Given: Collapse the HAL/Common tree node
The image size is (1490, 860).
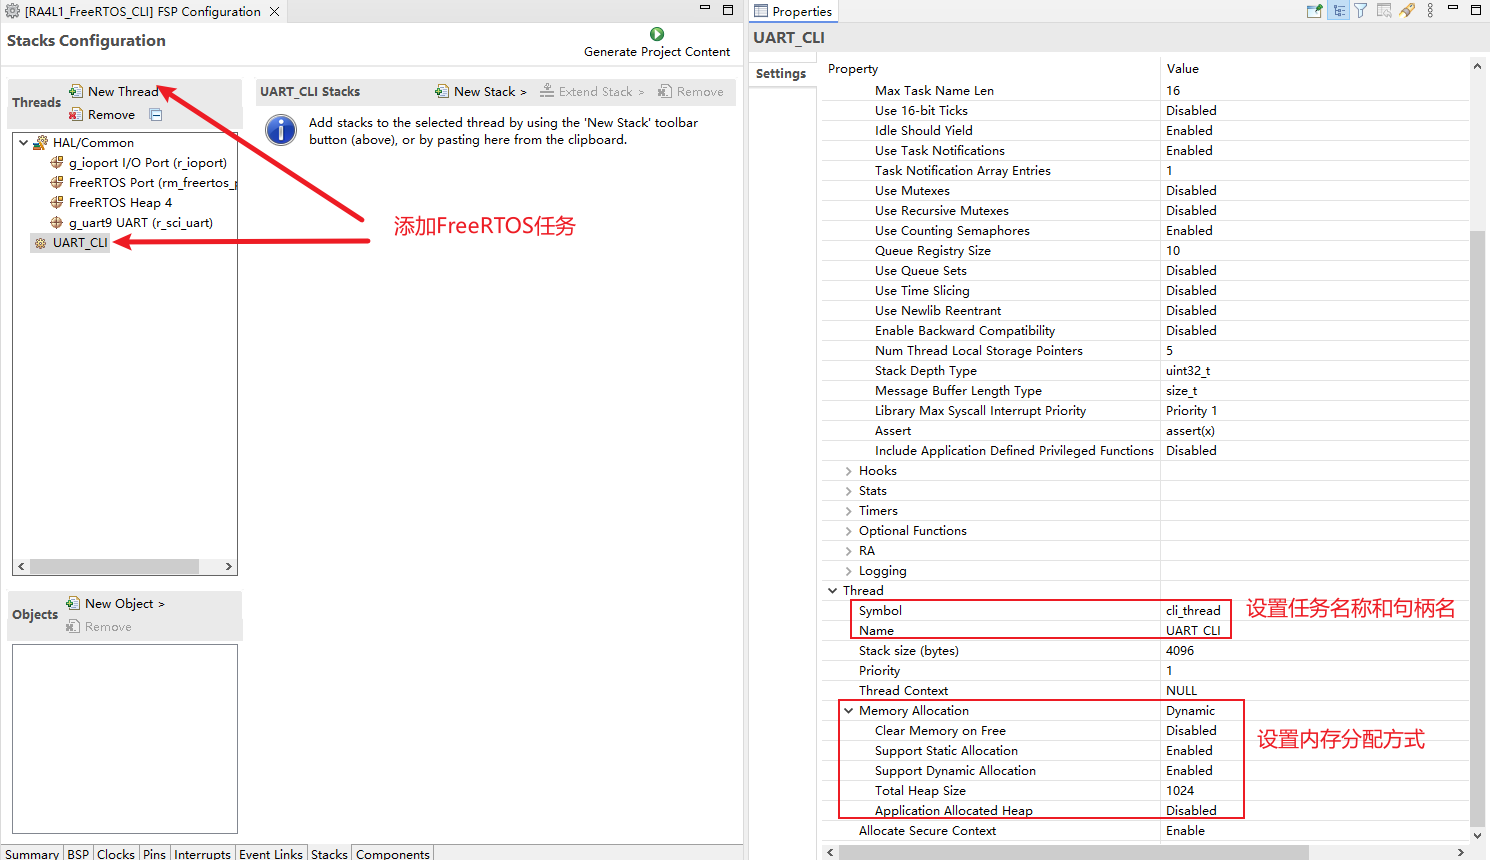Looking at the screenshot, I should click(x=23, y=143).
